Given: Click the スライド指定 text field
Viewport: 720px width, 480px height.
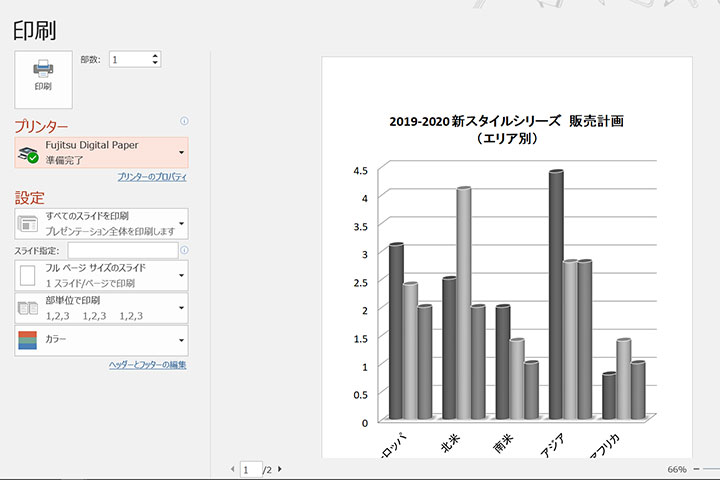Looking at the screenshot, I should (122, 250).
